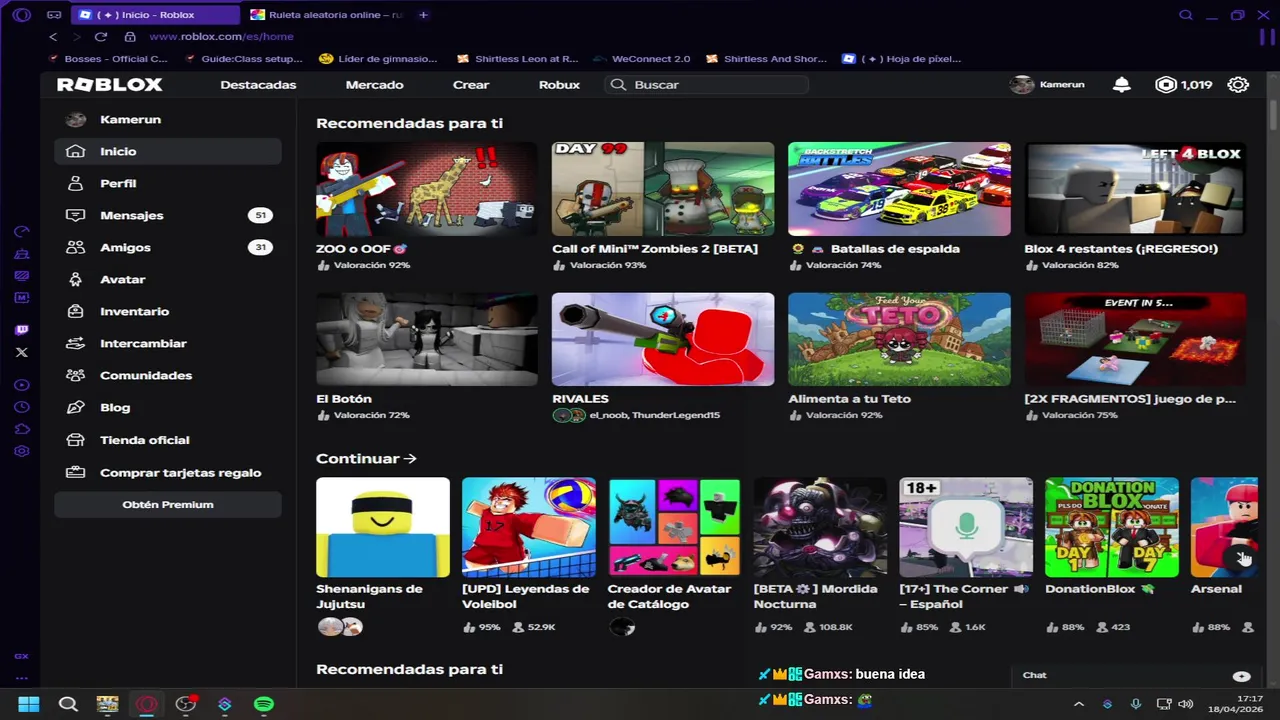Viewport: 1280px width, 720px height.
Task: Open the WeConnect 2.0 bookmark
Action: [x=641, y=59]
